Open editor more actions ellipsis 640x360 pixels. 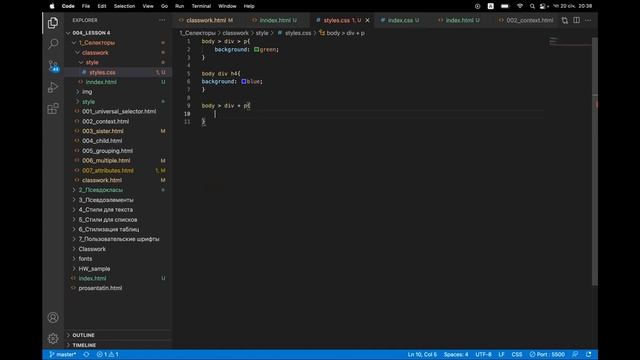tap(588, 20)
